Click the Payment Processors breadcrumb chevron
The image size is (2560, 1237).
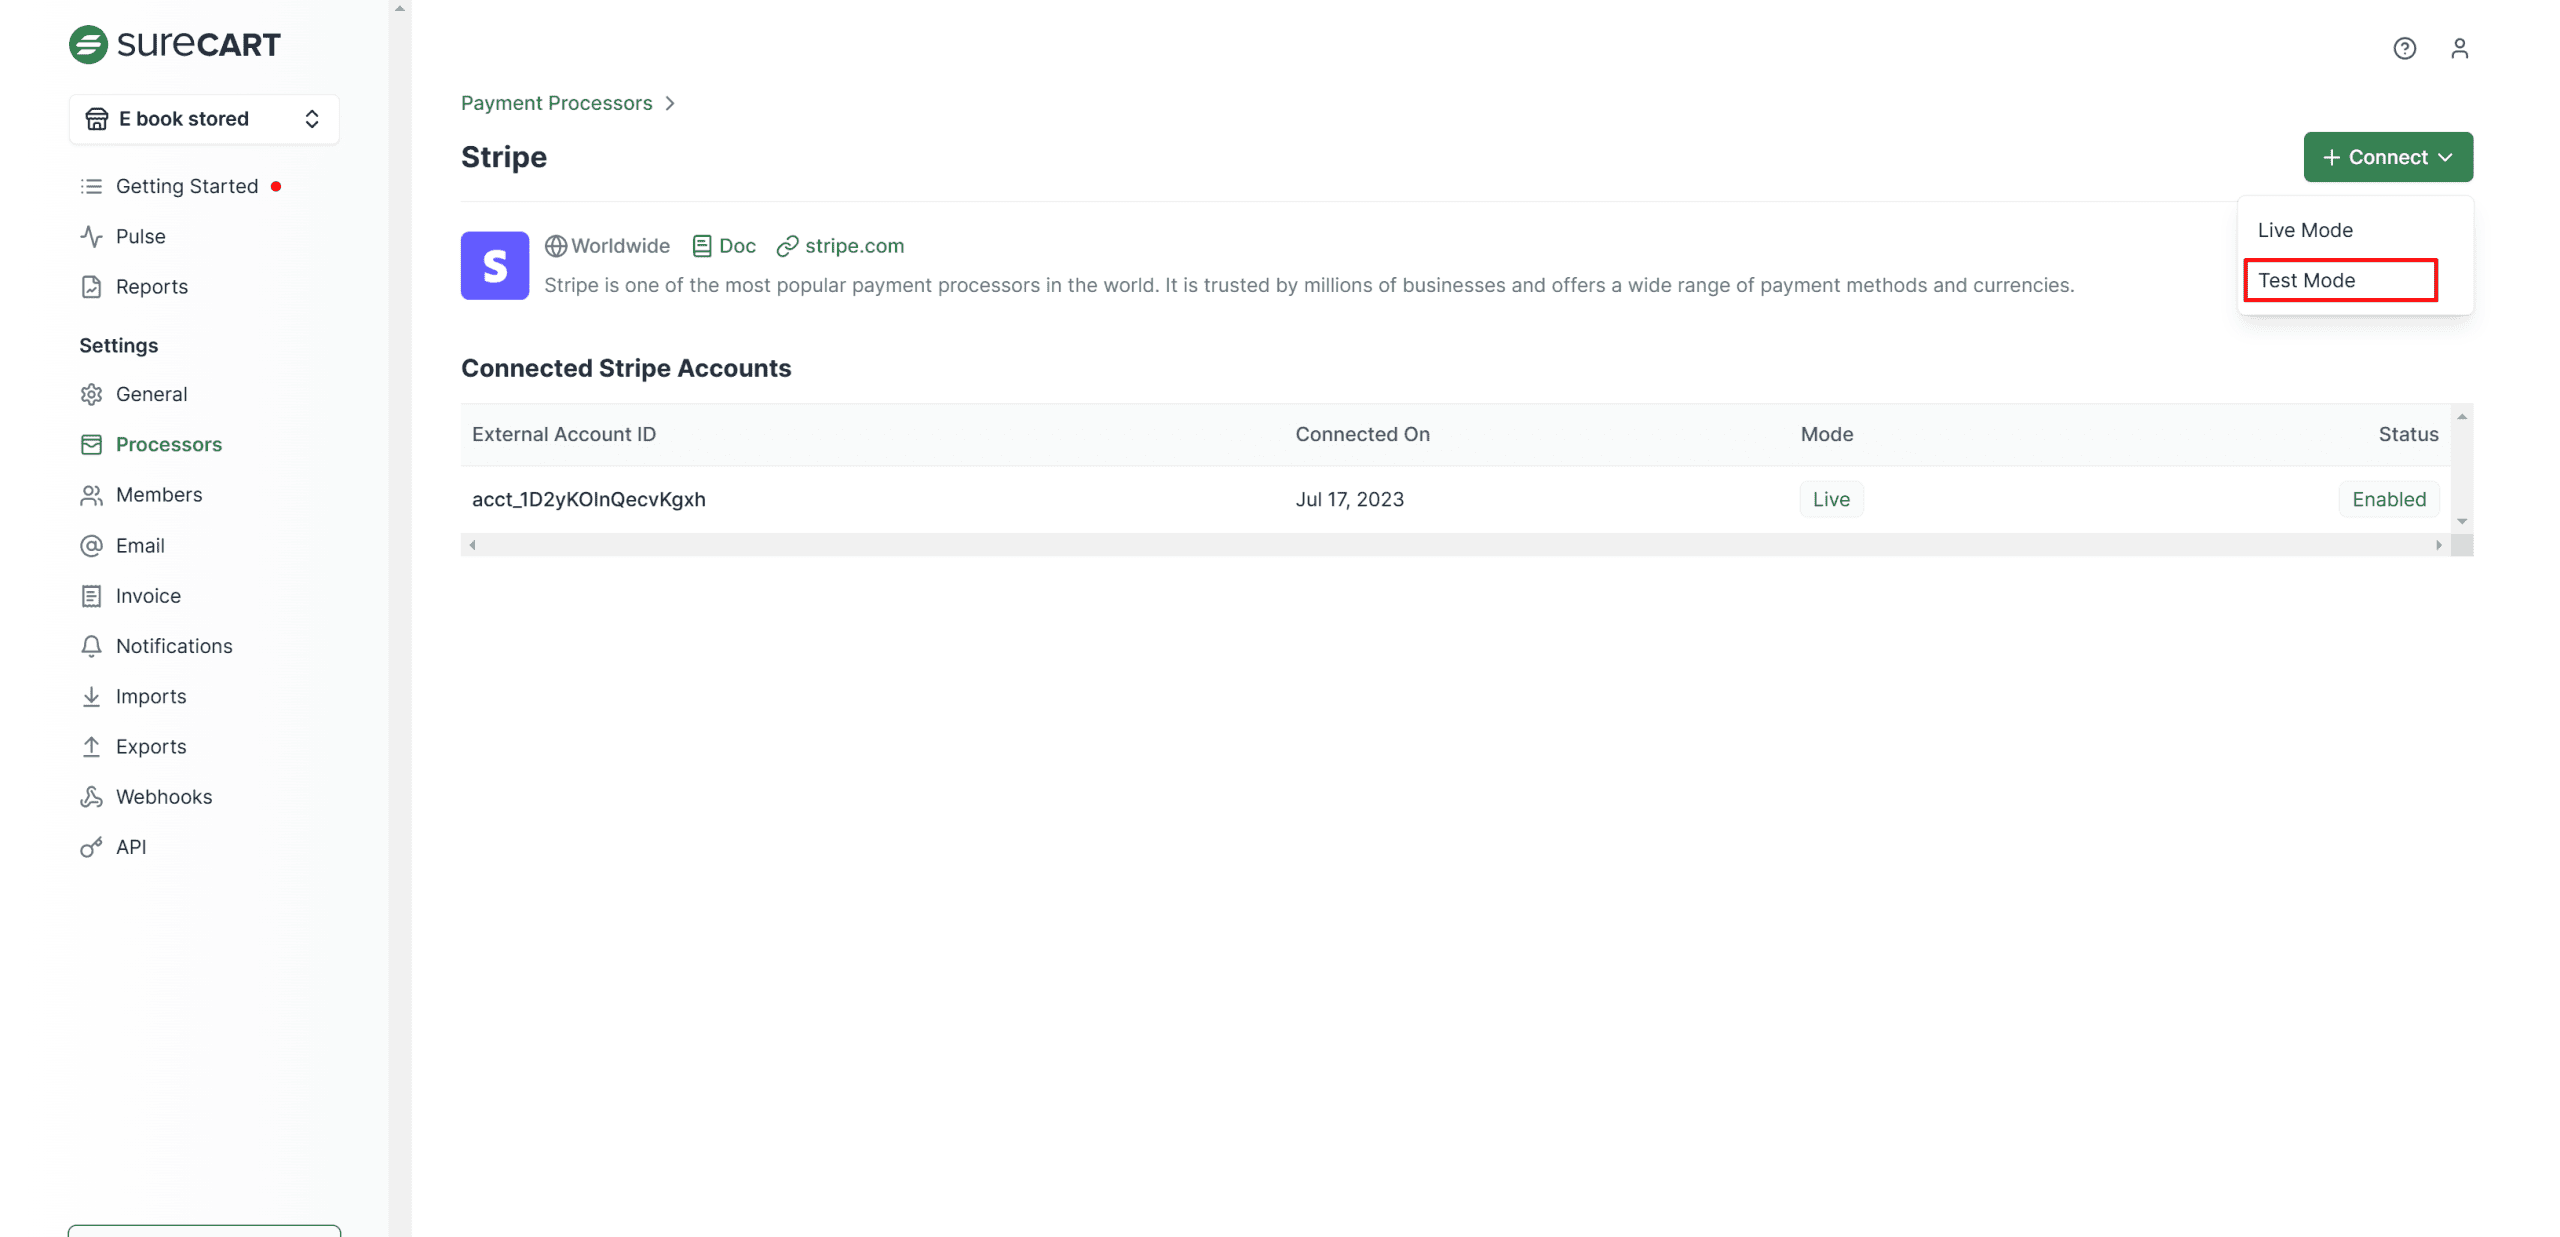click(x=670, y=103)
